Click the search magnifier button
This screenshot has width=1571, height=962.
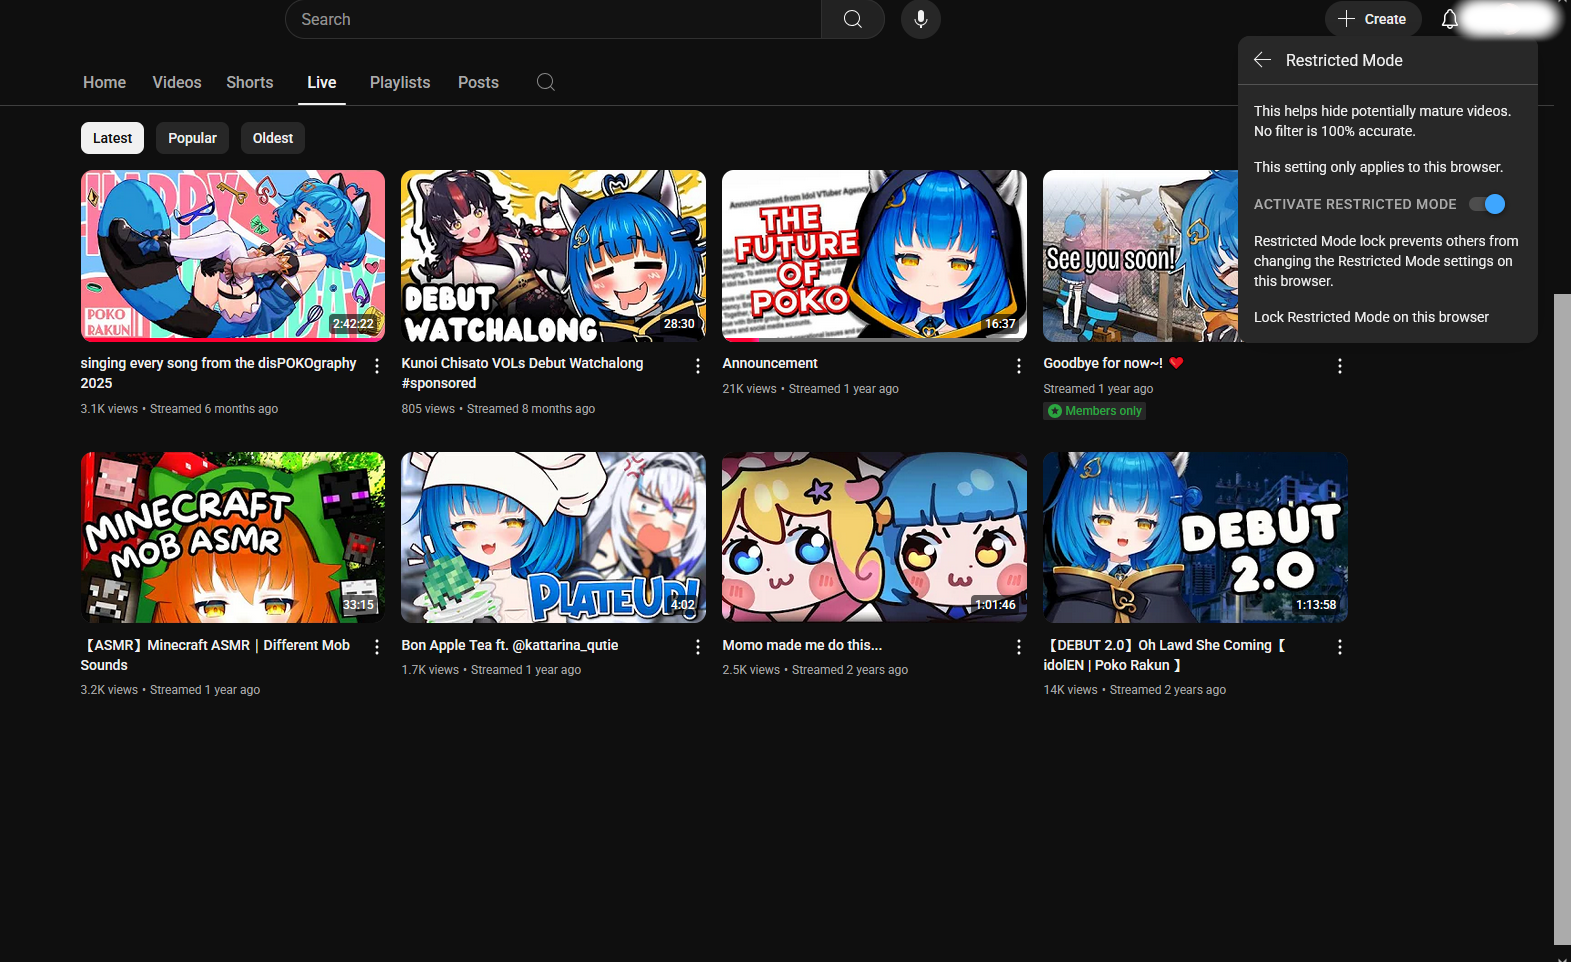pos(852,19)
